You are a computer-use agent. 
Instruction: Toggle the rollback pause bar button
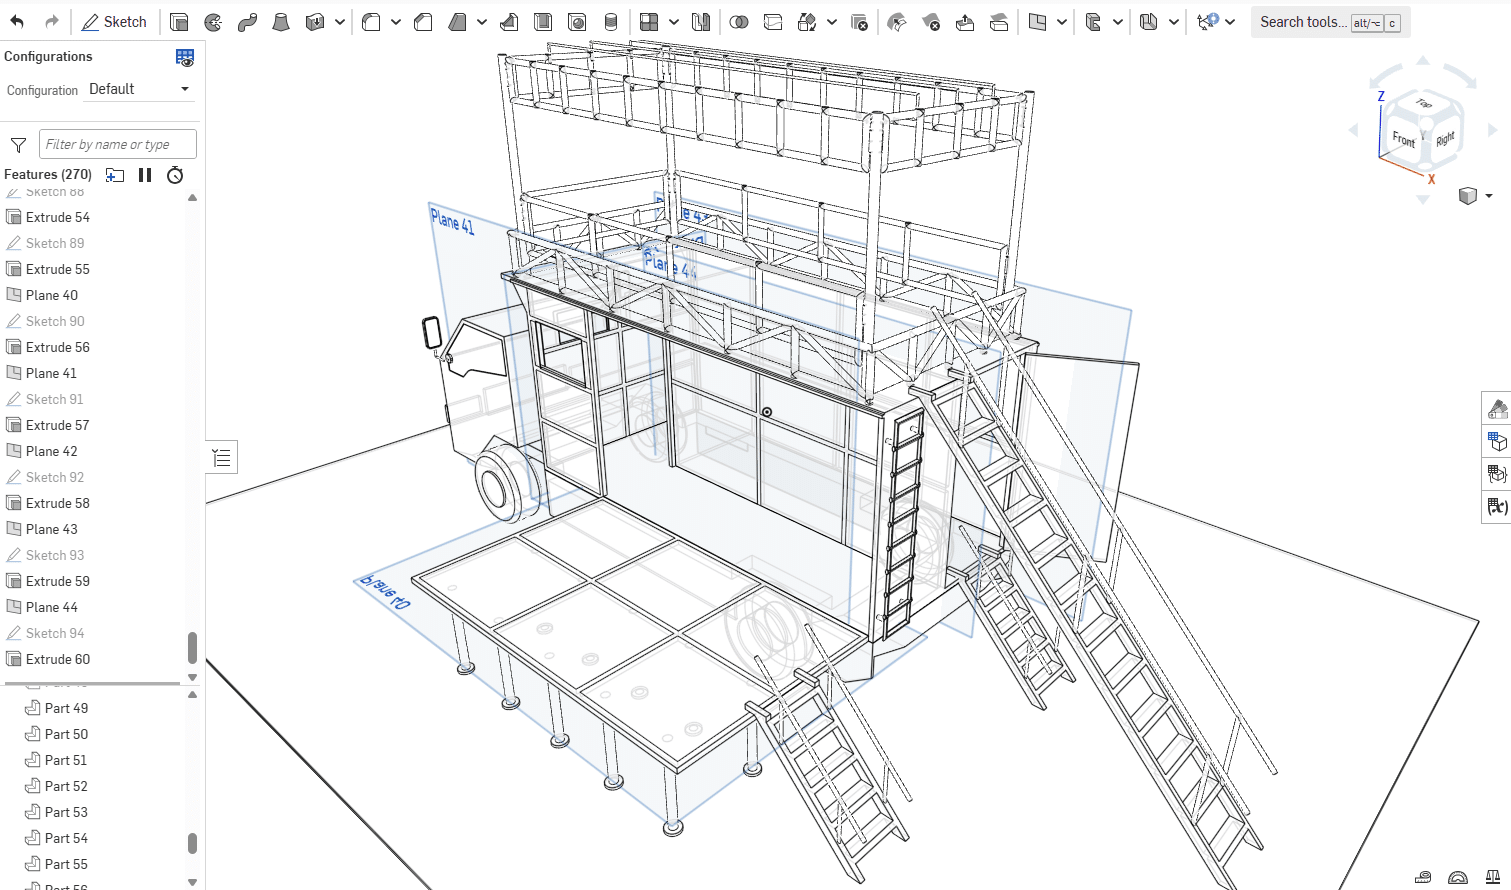click(x=145, y=175)
